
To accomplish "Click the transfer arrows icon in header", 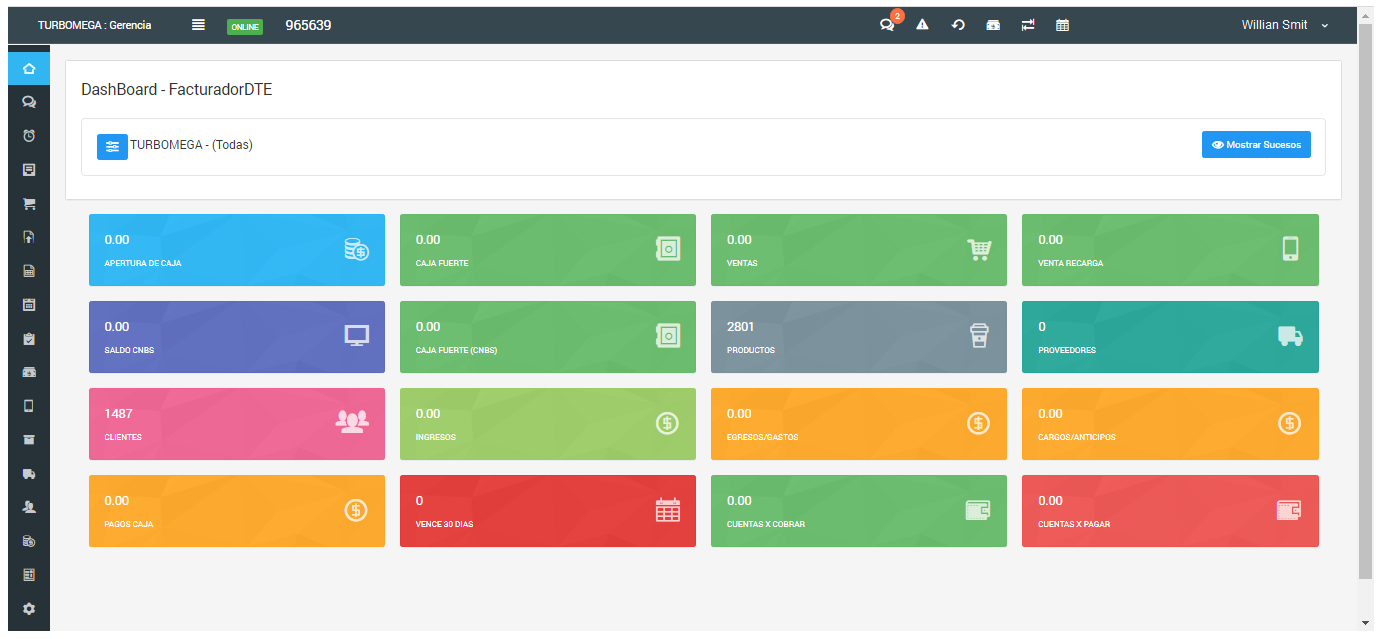I will coord(1027,25).
